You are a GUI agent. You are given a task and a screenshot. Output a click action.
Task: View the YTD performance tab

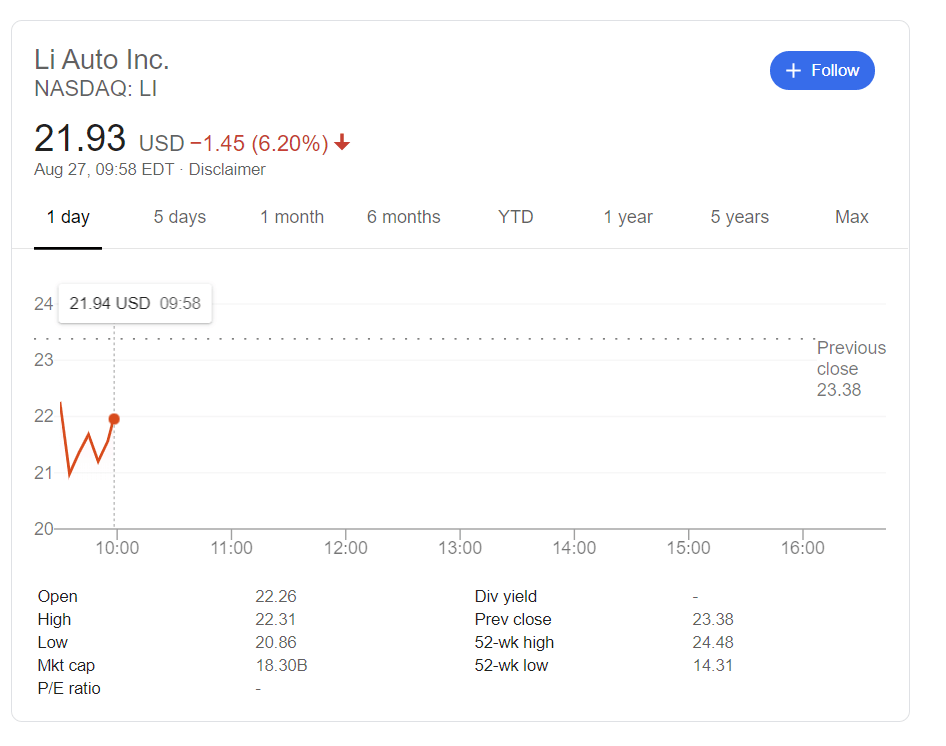[515, 217]
